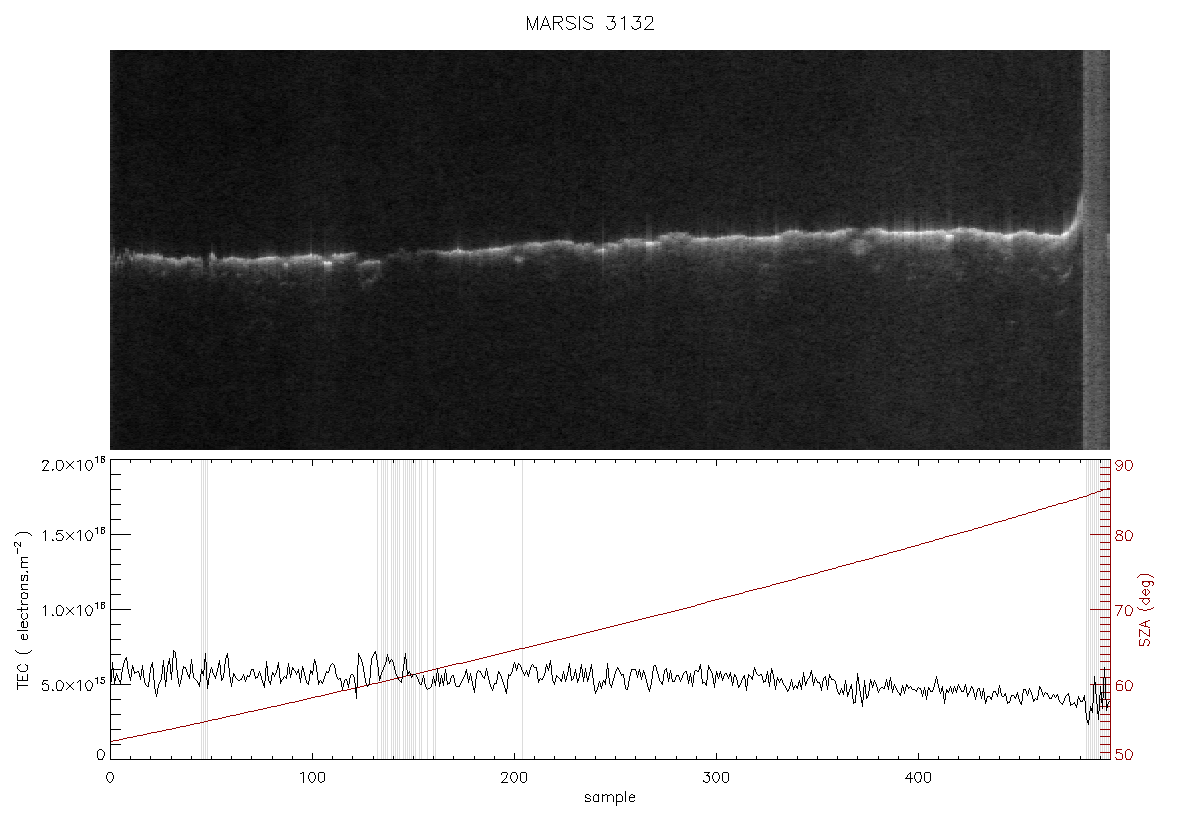Viewport: 1180px width, 830px height.
Task: Click the 60 tick label on SZA axis
Action: [x=1124, y=686]
